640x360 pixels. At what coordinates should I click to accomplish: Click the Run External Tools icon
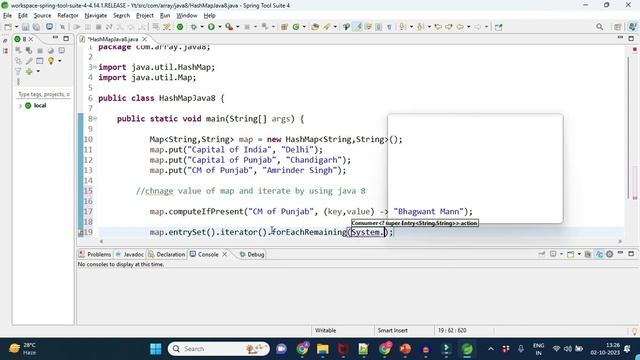tap(229, 27)
